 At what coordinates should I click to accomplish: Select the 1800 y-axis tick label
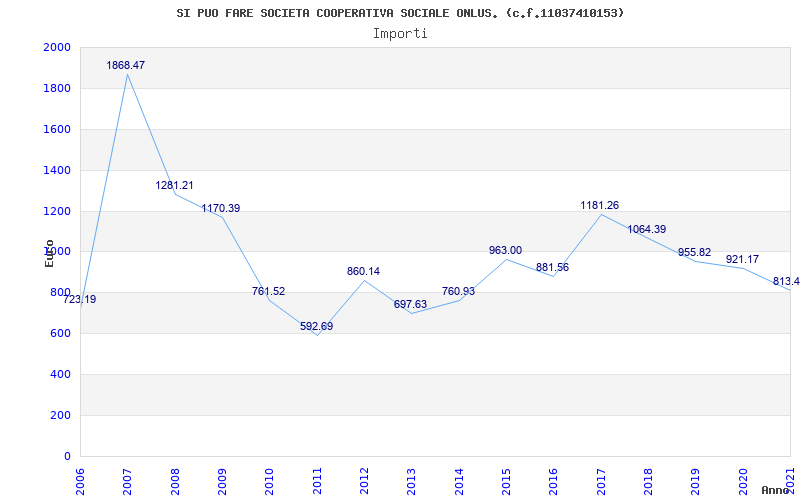point(57,88)
